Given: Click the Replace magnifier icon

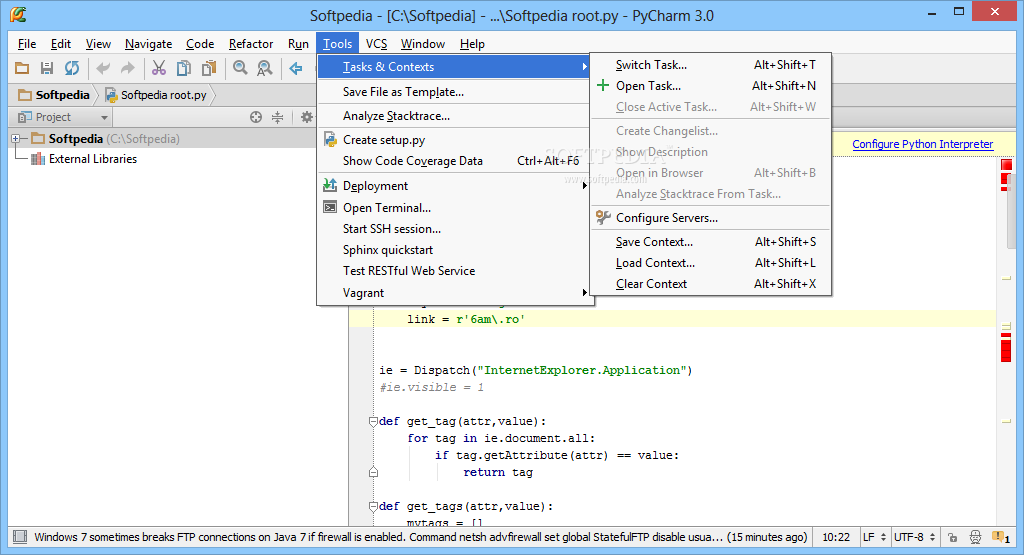Looking at the screenshot, I should 264,68.
